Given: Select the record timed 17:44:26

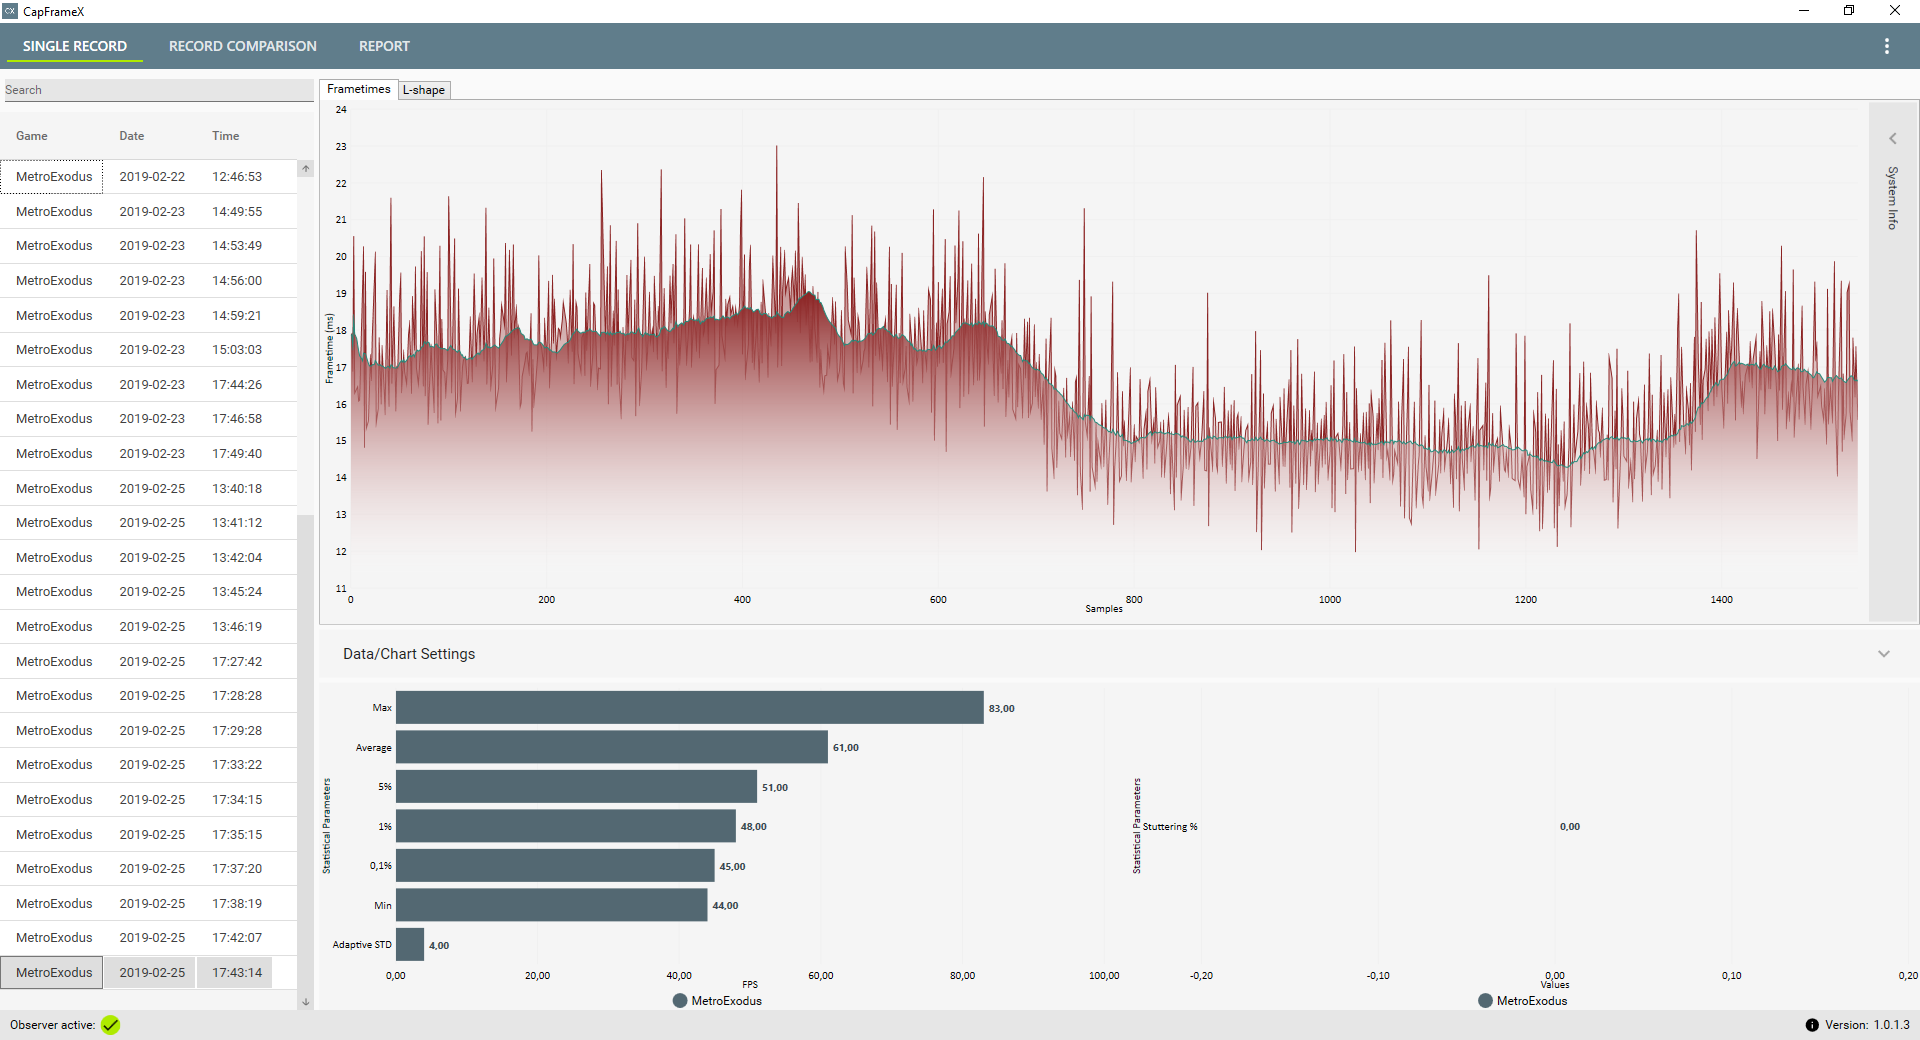Looking at the screenshot, I should pyautogui.click(x=149, y=385).
